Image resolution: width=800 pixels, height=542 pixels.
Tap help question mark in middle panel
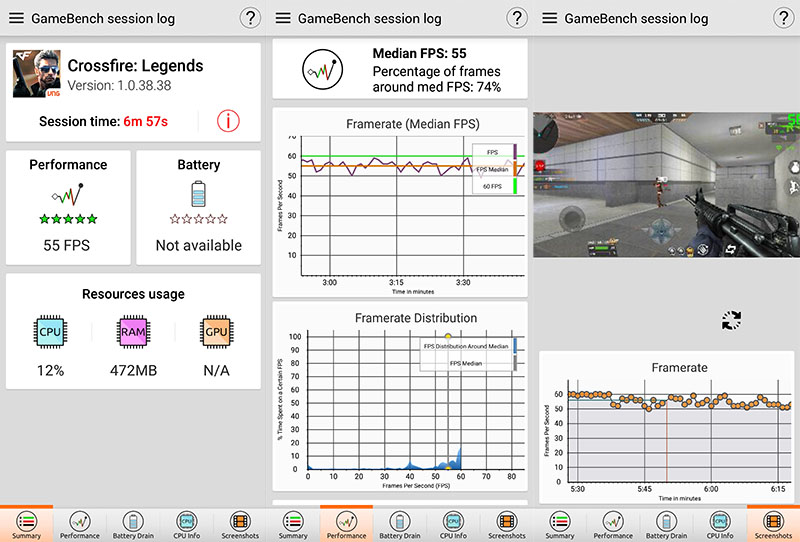pyautogui.click(x=517, y=18)
